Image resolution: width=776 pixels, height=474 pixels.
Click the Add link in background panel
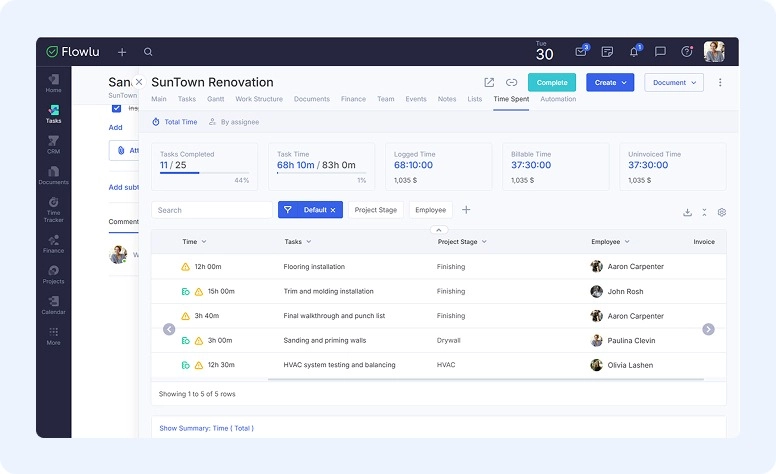(x=115, y=127)
